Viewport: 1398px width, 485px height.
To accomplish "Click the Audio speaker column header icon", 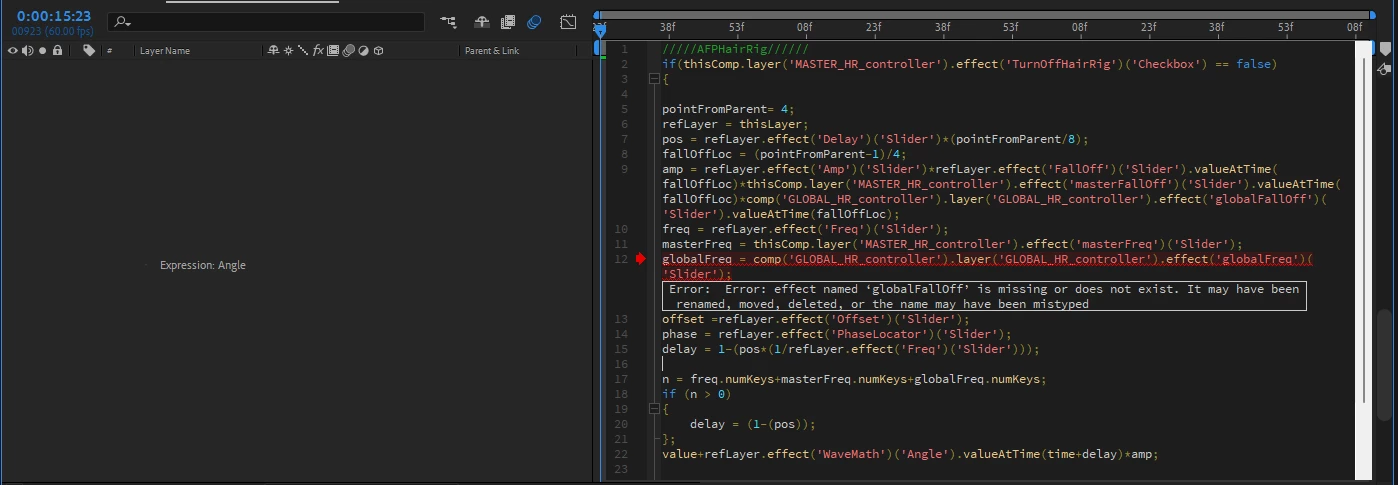I will pos(28,50).
